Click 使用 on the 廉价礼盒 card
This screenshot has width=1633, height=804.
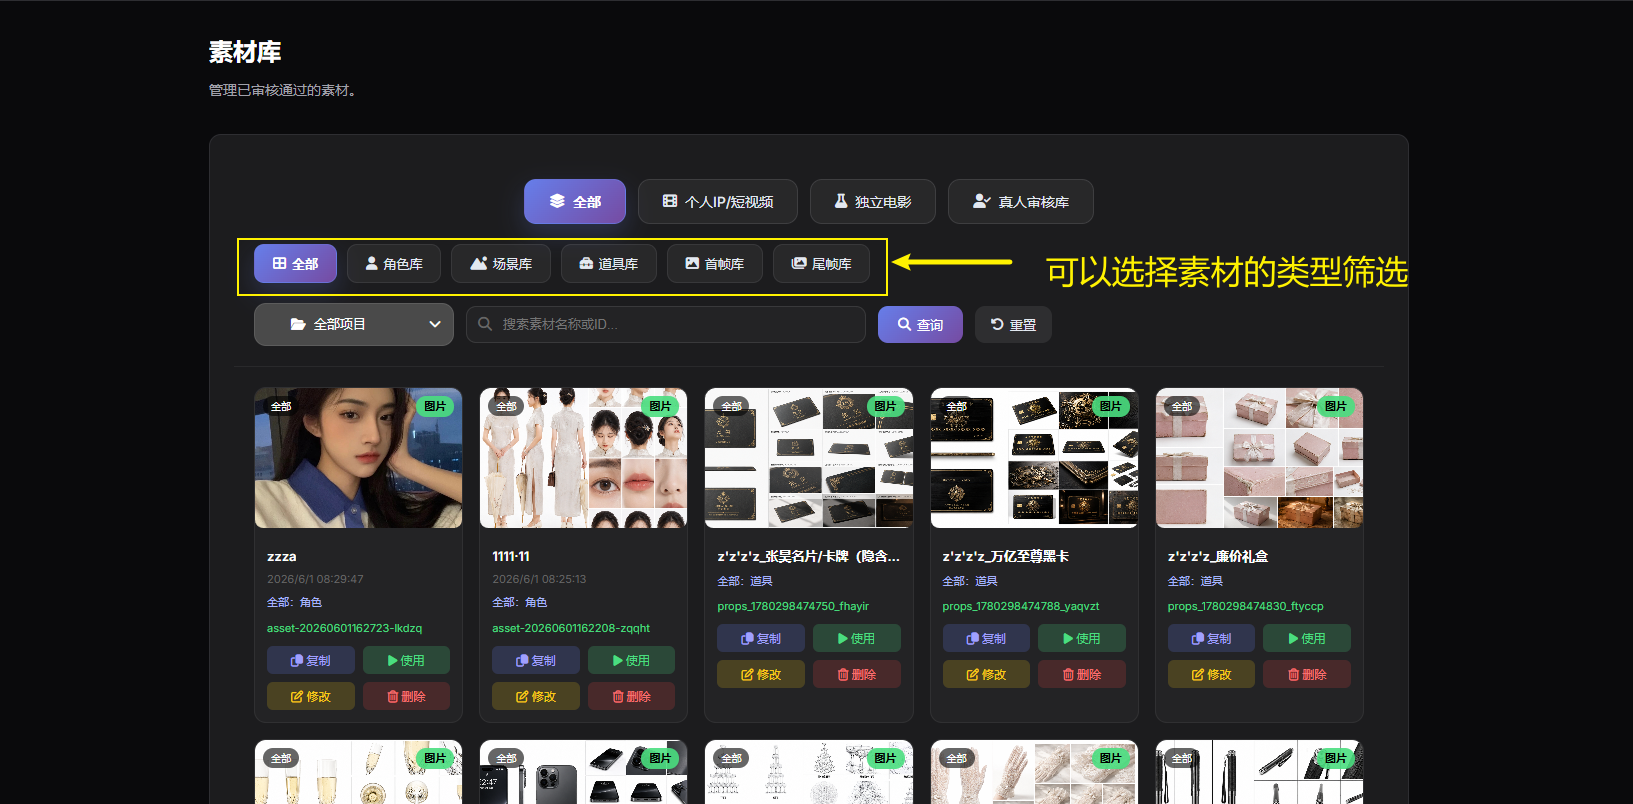[x=1307, y=638]
